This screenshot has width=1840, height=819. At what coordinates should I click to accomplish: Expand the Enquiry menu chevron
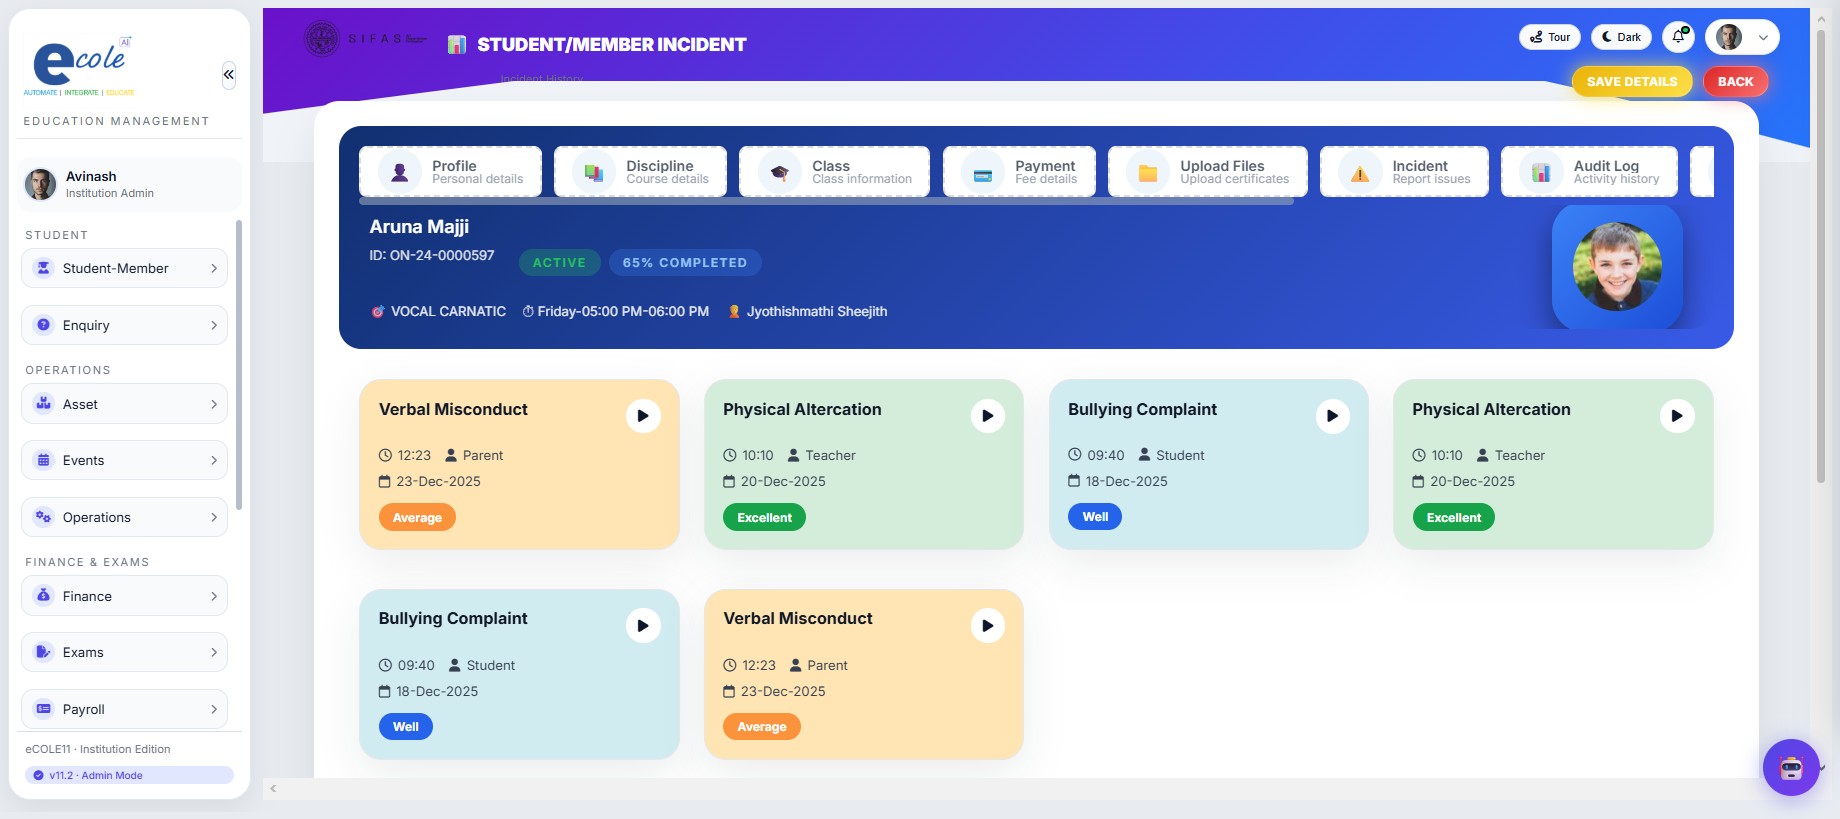click(214, 325)
